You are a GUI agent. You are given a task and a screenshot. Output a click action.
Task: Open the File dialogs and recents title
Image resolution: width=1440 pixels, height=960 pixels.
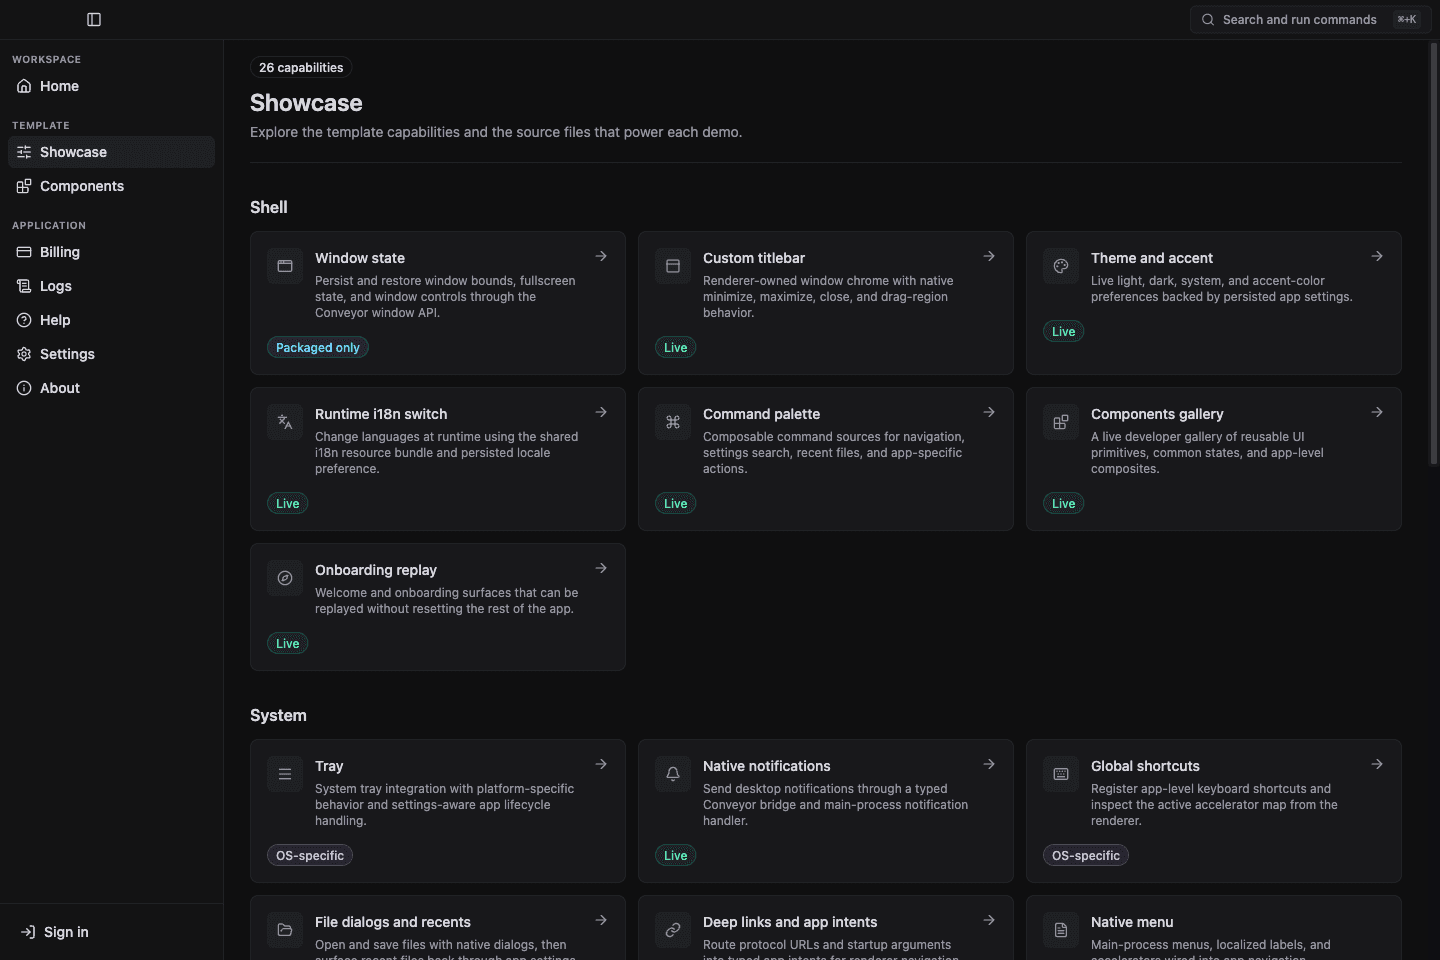pyautogui.click(x=393, y=922)
